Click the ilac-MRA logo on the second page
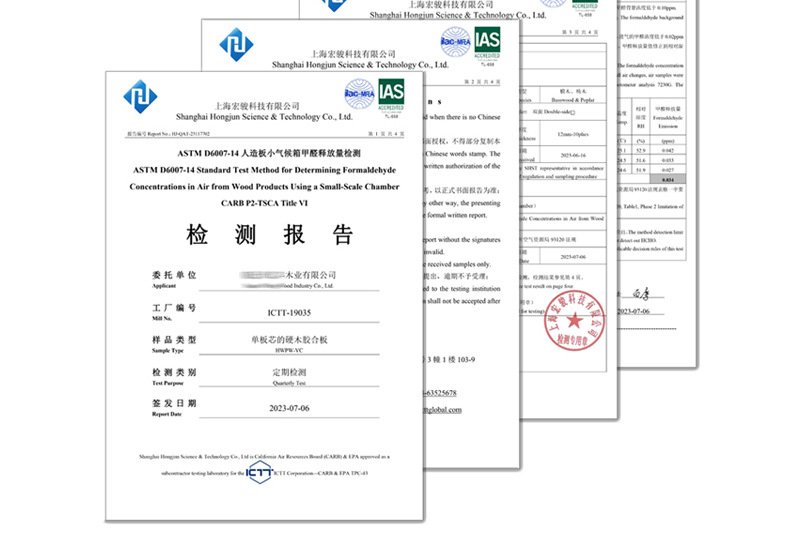Image resolution: width=800 pixels, height=546 pixels. 456,42
